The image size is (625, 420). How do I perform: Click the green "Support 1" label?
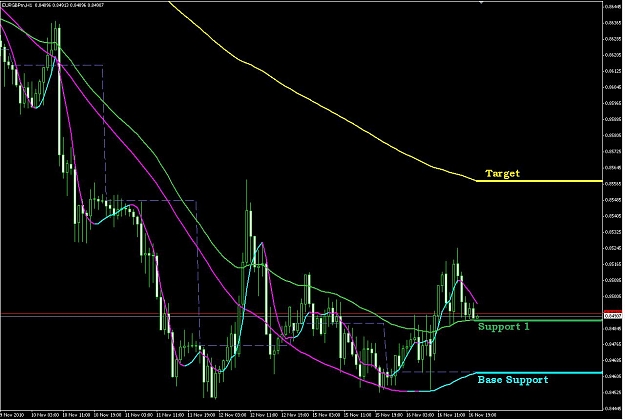[x=503, y=327]
